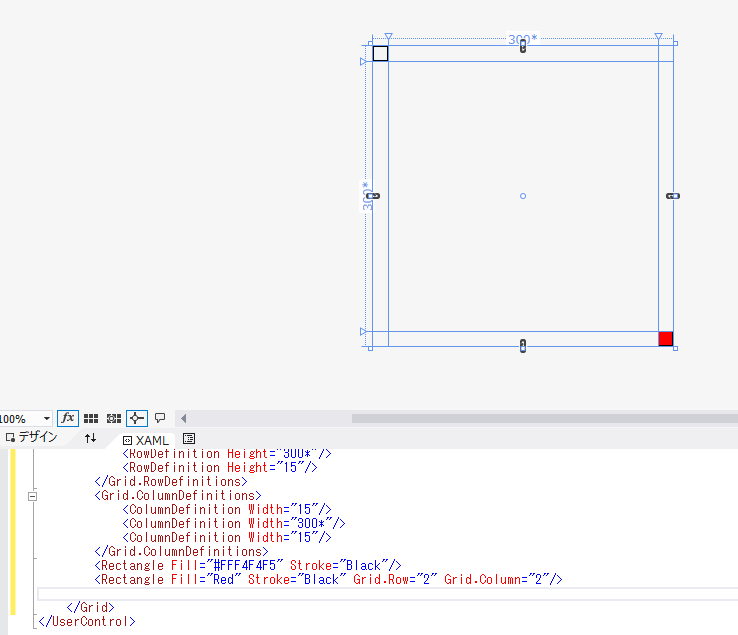Screen dimensions: 738x635
Task: Click the grid center point marker
Action: [523, 196]
